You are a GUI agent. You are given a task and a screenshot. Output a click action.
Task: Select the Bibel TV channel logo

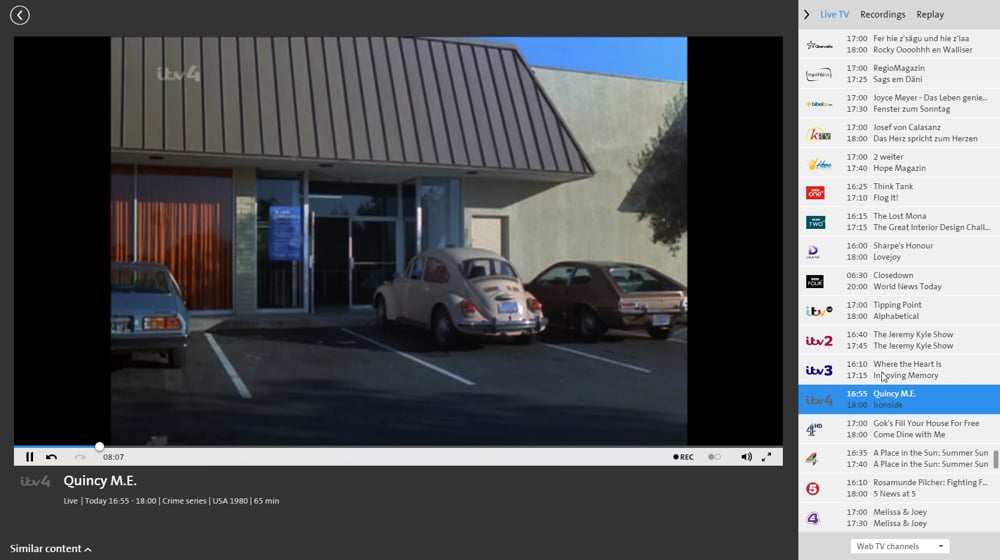click(819, 103)
